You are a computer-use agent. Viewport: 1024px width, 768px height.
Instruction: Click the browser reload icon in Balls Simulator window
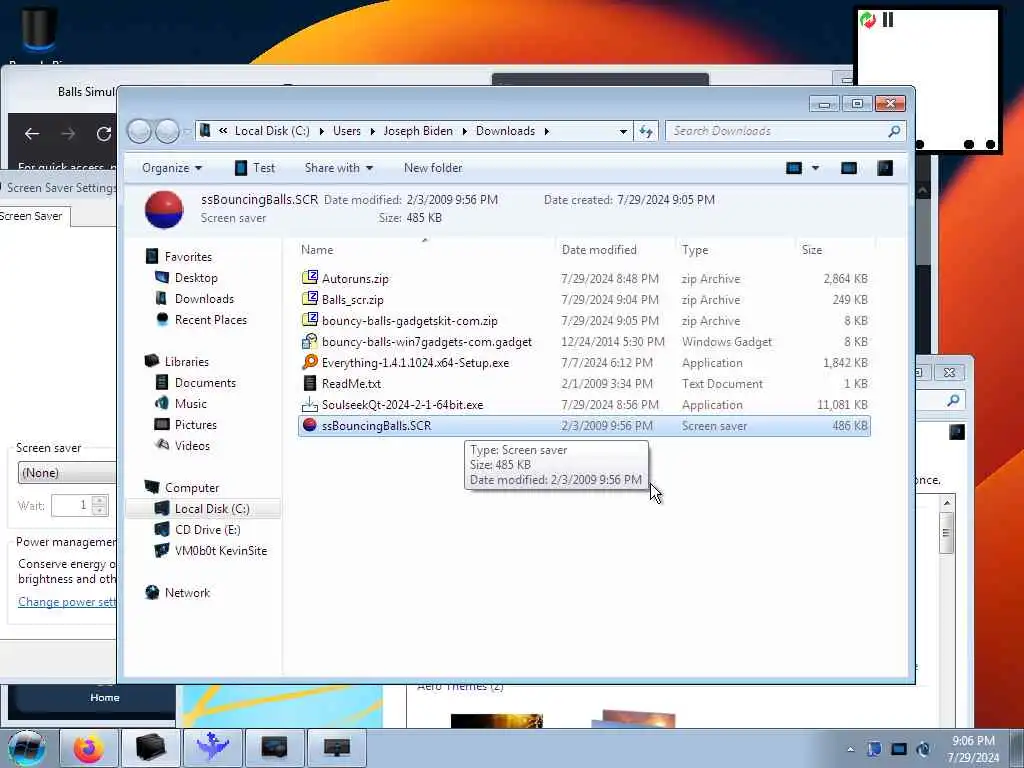pyautogui.click(x=104, y=135)
